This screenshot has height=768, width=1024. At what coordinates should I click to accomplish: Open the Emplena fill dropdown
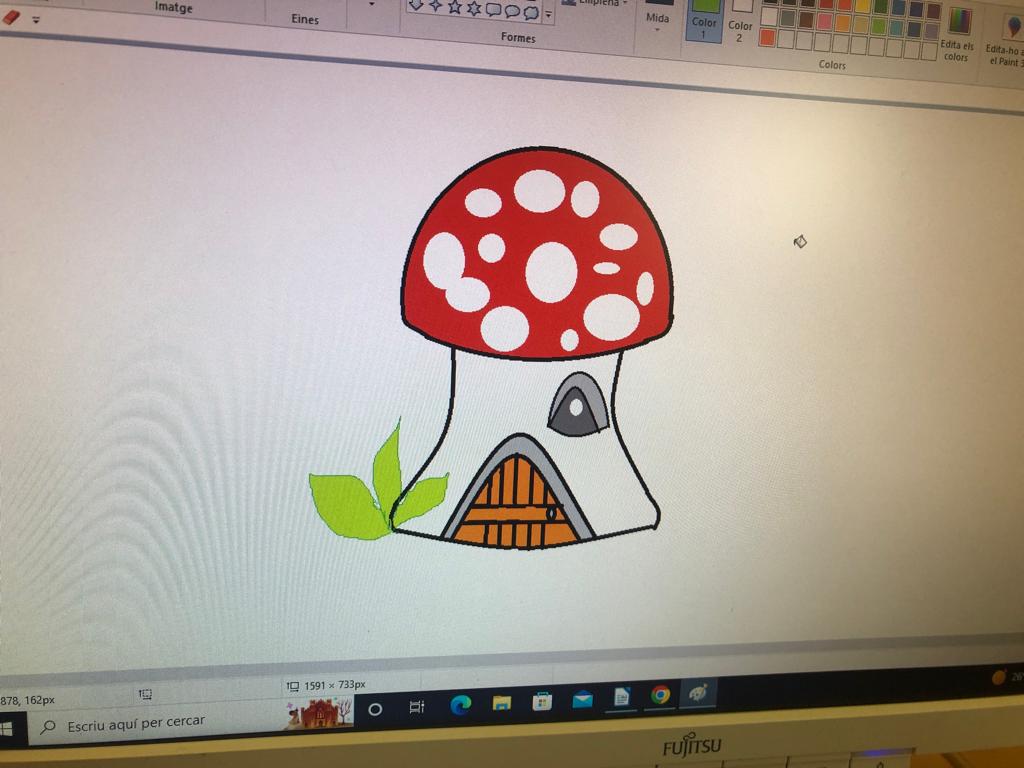click(598, 3)
